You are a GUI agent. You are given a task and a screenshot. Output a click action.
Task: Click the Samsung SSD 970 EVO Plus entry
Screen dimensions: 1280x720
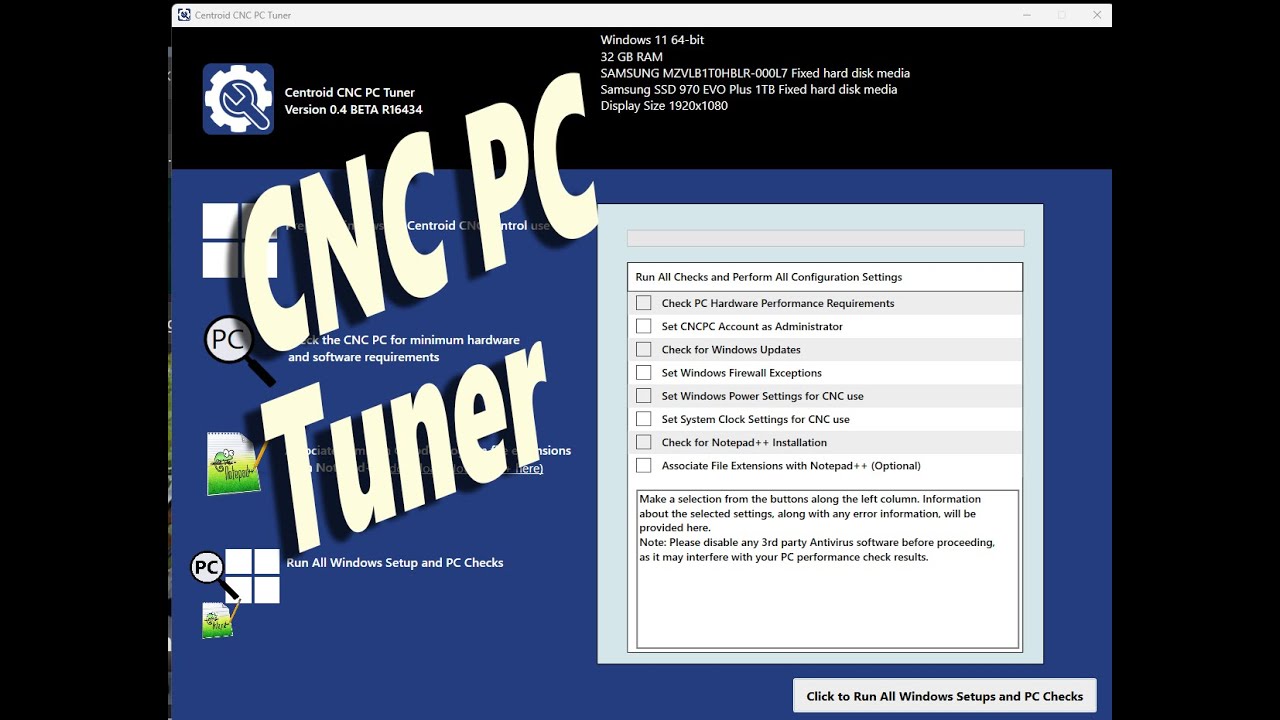[749, 89]
